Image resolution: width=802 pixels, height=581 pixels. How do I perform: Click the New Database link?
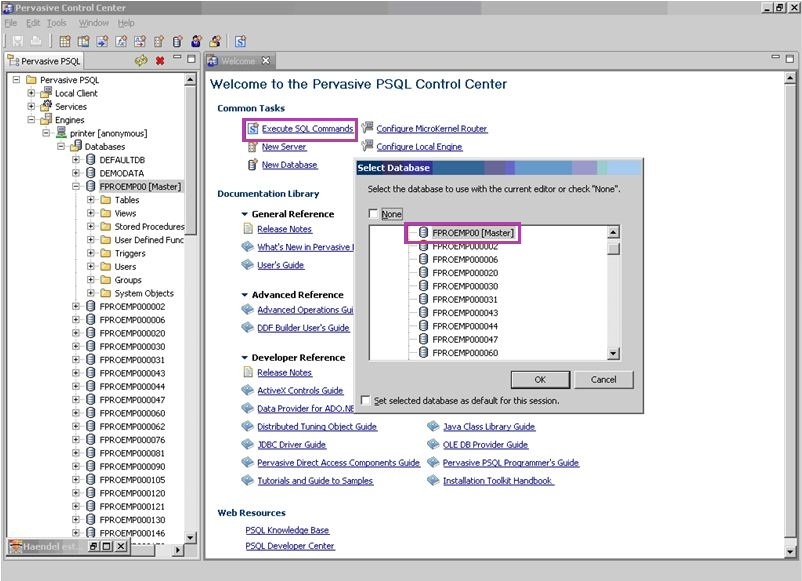(x=289, y=165)
